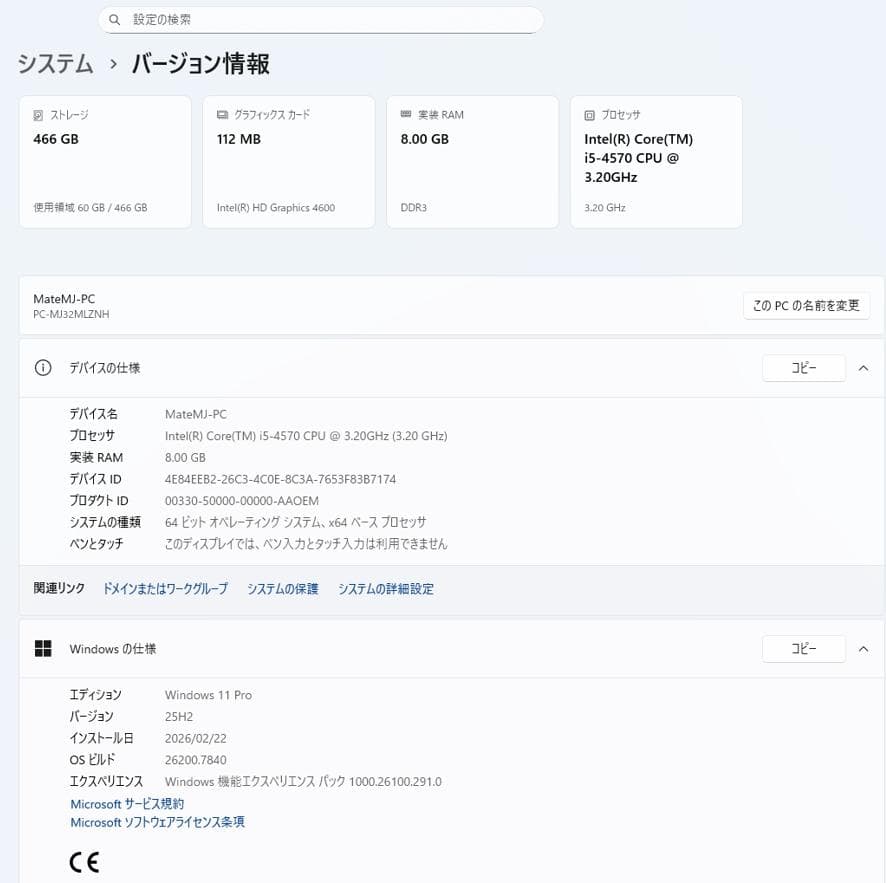Click 関連リンク label
Viewport: 886px width, 883px height.
pos(59,588)
